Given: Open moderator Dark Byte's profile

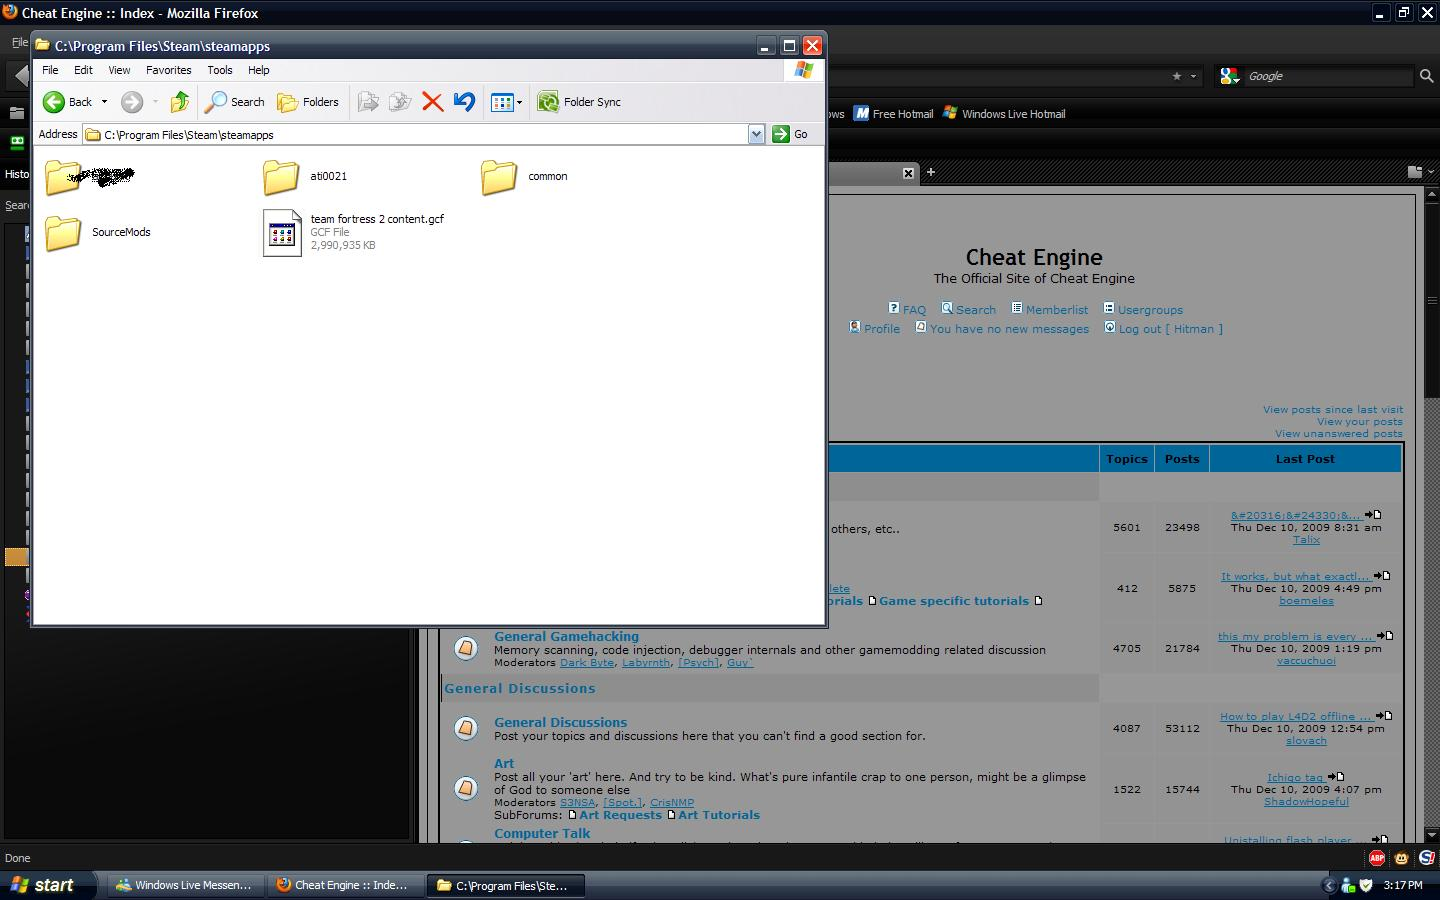Looking at the screenshot, I should (587, 662).
